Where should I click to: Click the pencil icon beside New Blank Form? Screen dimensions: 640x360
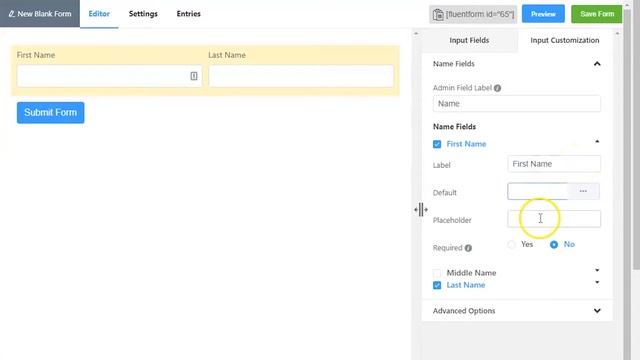[x=11, y=14]
